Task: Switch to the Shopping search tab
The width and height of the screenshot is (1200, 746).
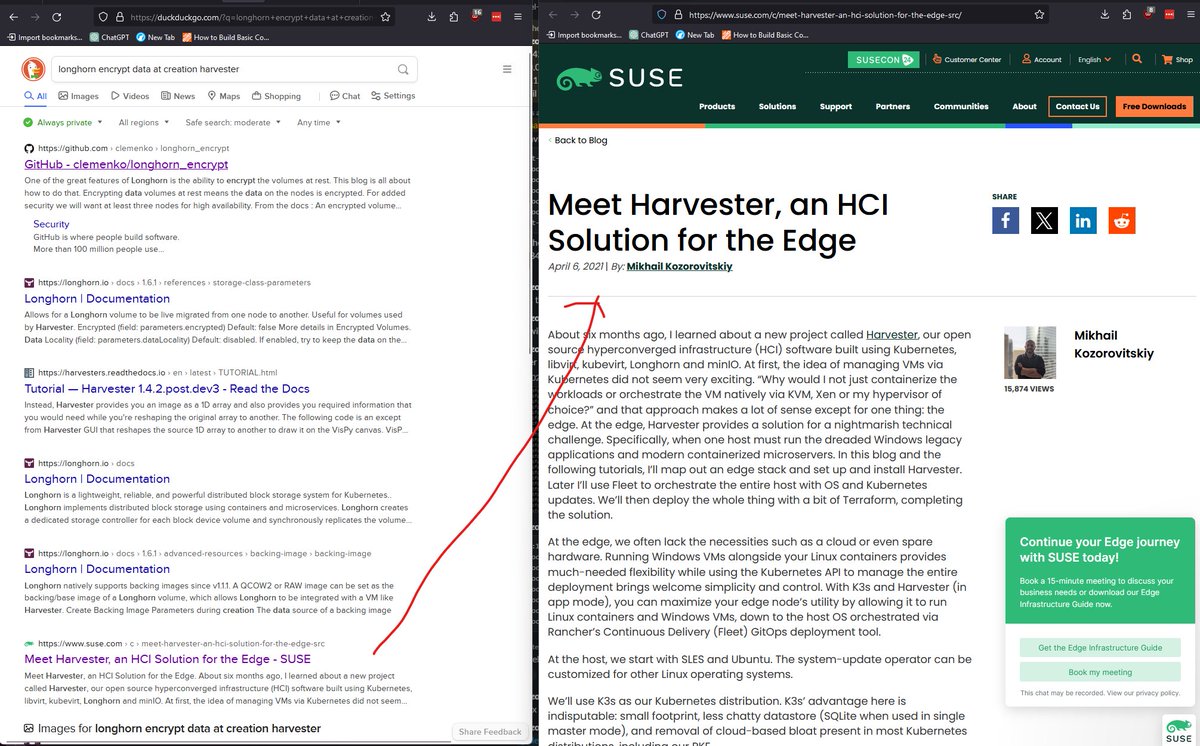Action: (x=276, y=96)
